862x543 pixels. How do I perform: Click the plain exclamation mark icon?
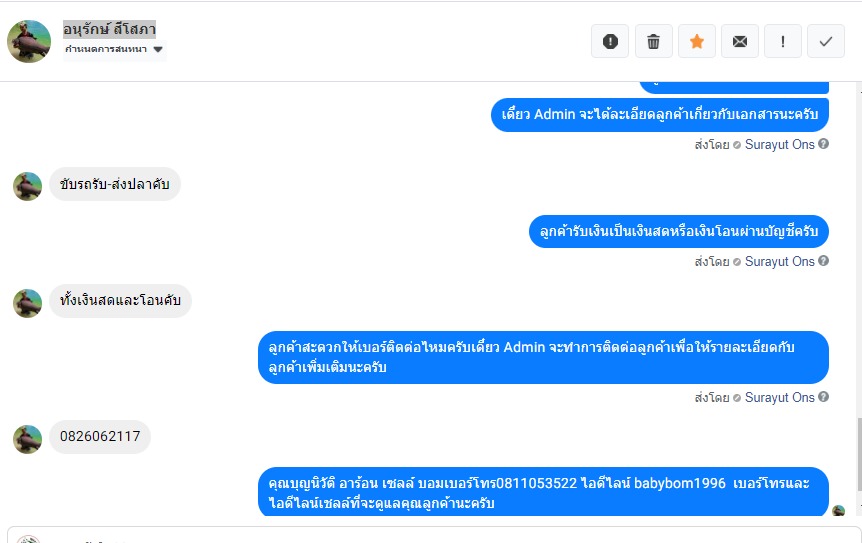click(783, 41)
